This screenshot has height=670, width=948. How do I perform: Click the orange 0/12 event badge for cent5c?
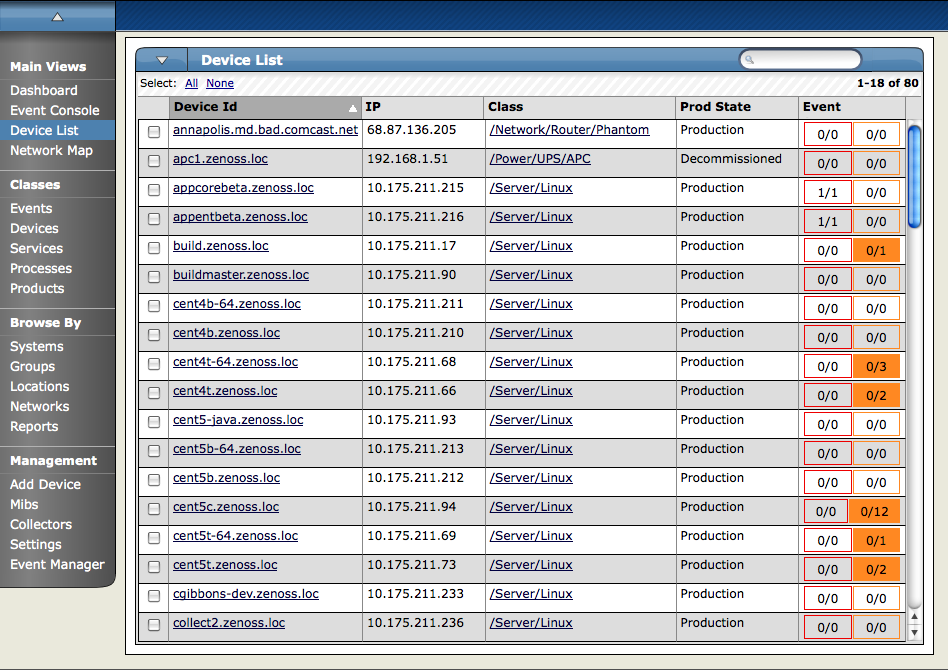coord(874,512)
